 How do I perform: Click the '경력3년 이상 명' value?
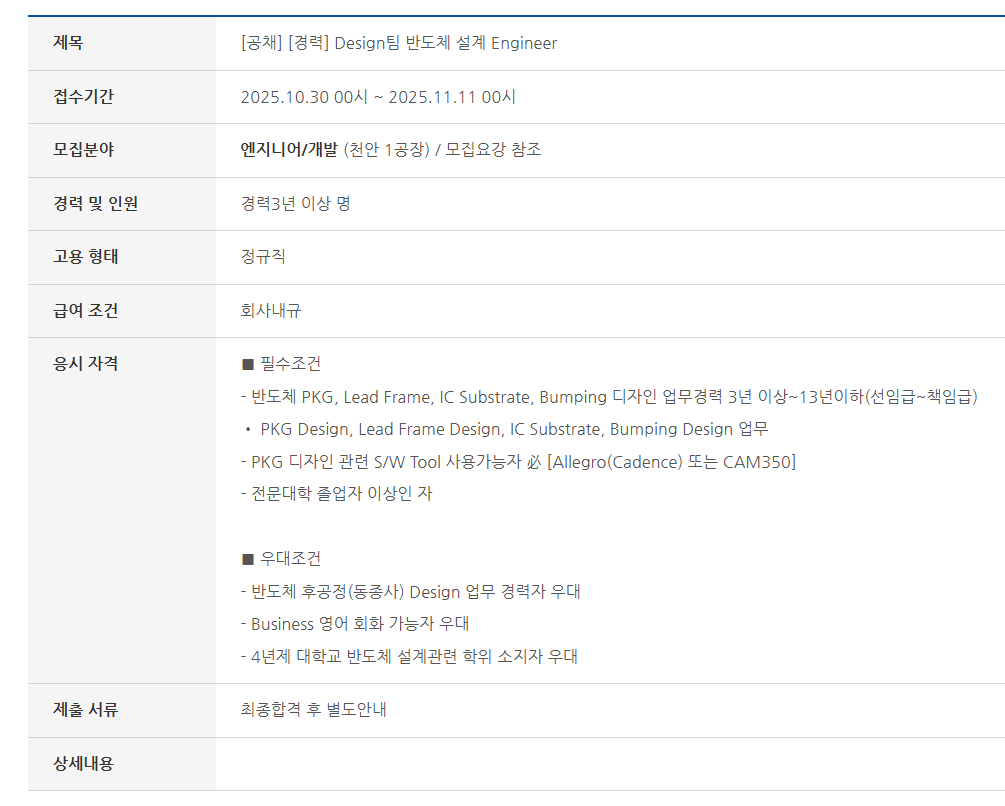click(295, 204)
